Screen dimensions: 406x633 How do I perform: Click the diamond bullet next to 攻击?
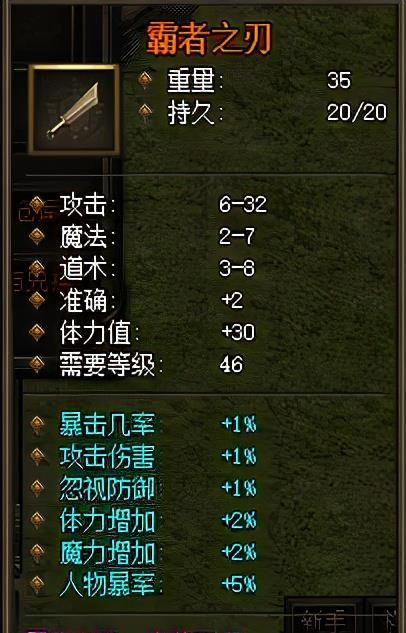[37, 204]
